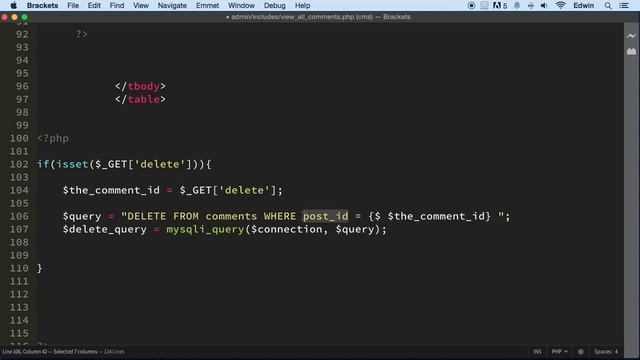
Task: Open the Edwin user account menu
Action: [584, 5]
